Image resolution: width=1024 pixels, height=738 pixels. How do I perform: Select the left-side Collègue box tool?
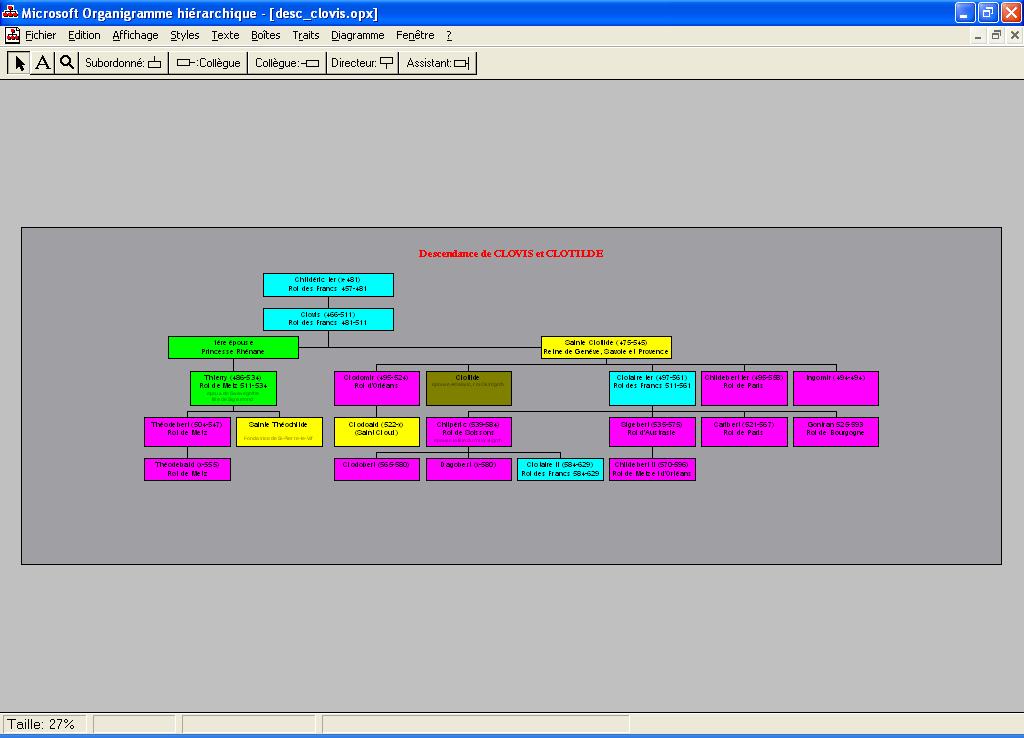(208, 63)
